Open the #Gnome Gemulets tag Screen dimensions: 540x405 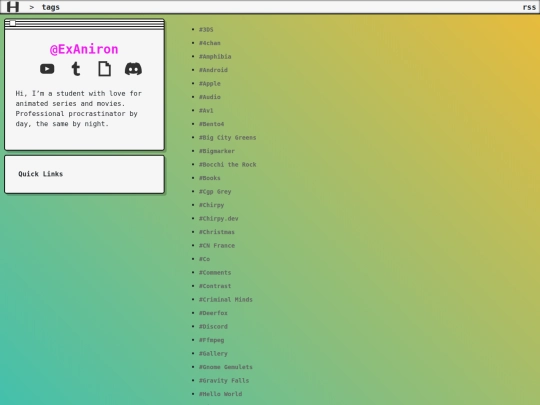226,367
